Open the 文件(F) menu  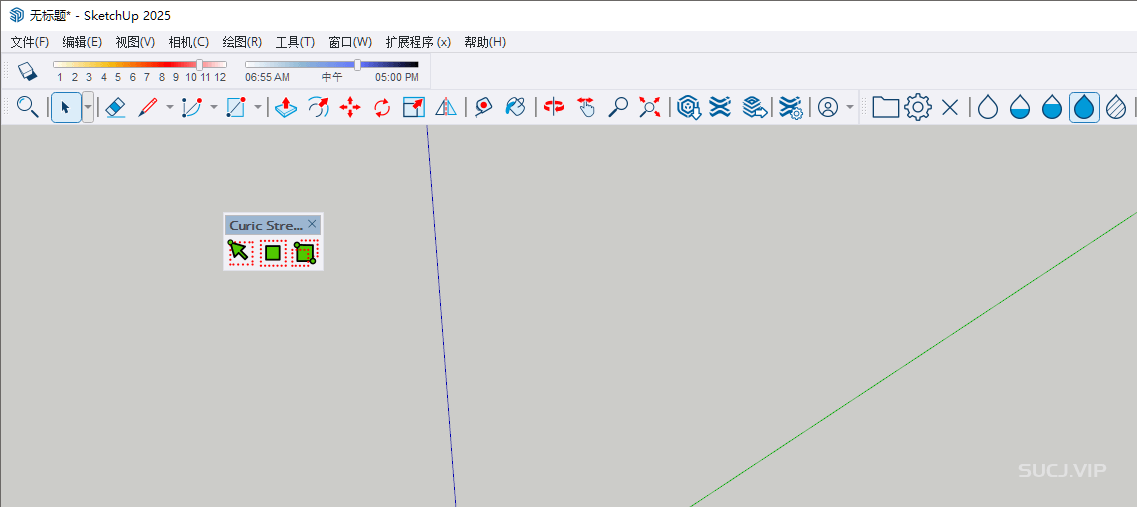[30, 42]
